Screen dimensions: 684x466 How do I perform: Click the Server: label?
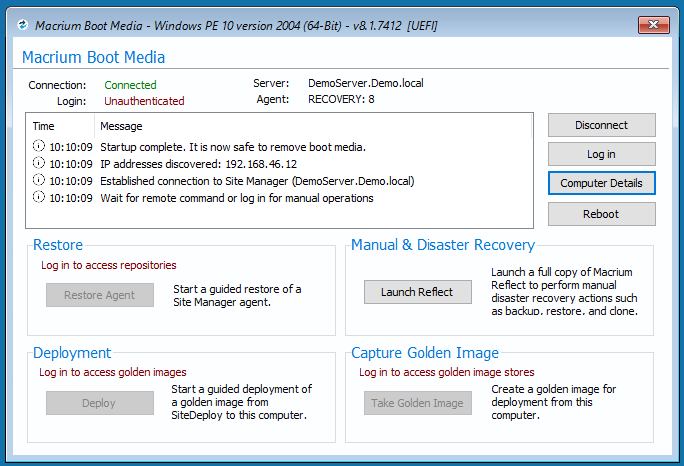(271, 83)
